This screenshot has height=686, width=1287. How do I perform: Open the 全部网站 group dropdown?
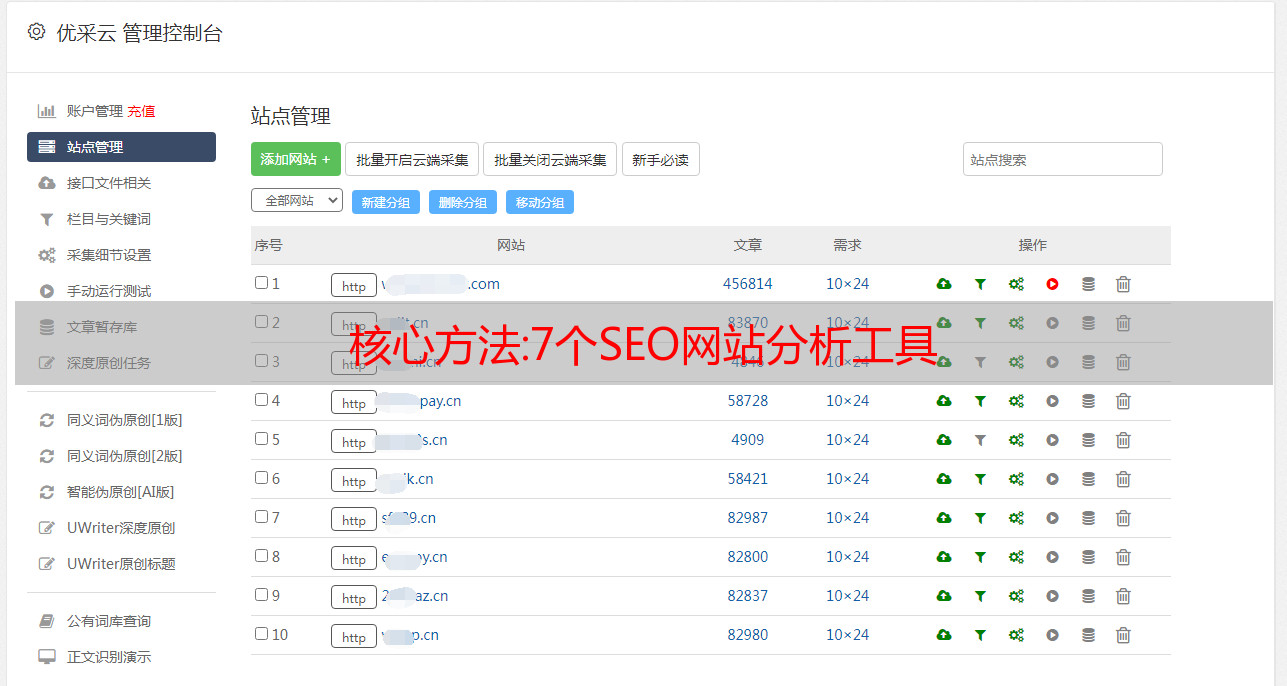point(297,201)
